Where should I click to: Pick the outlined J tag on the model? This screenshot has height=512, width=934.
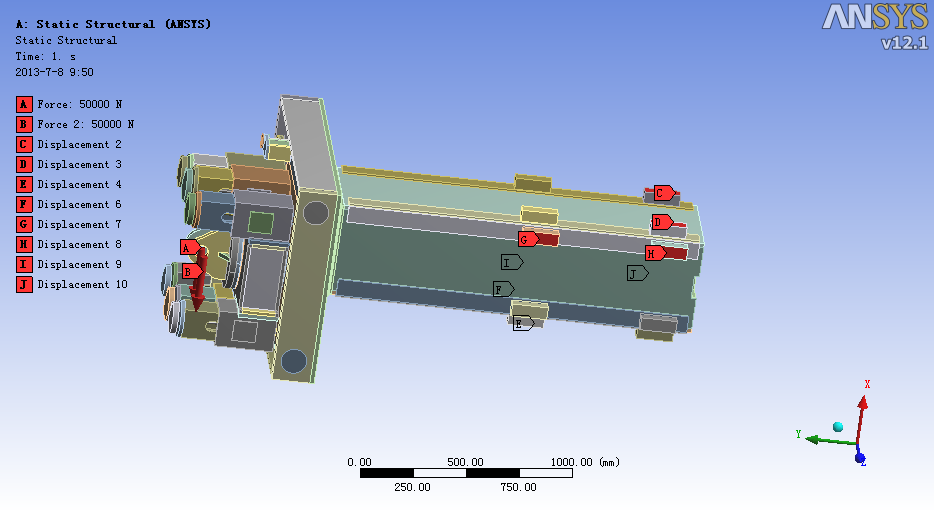[x=635, y=273]
